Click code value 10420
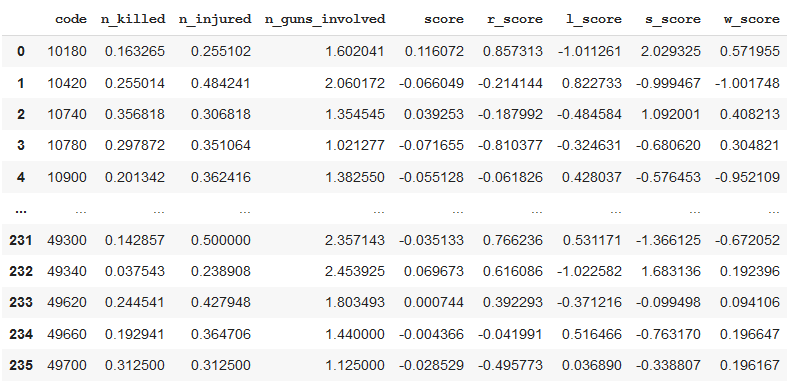This screenshot has height=383, width=794. point(67,83)
